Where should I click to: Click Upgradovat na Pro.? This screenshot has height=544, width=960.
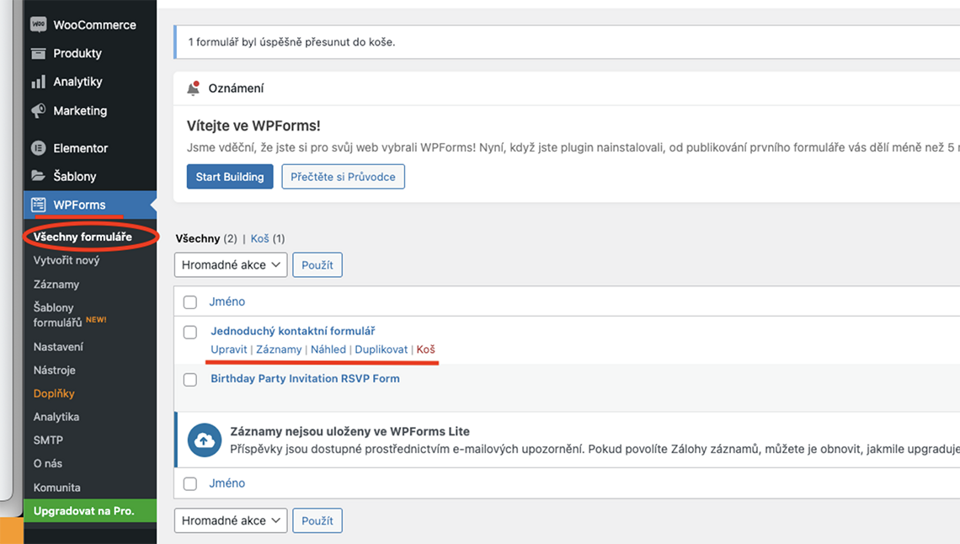tap(90, 511)
